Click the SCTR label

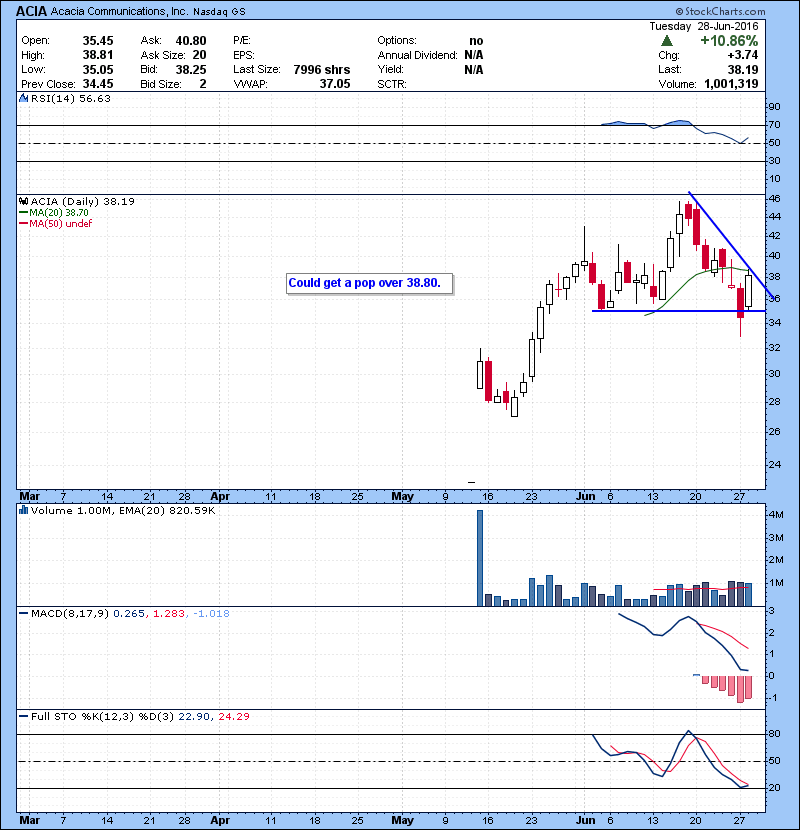(392, 84)
